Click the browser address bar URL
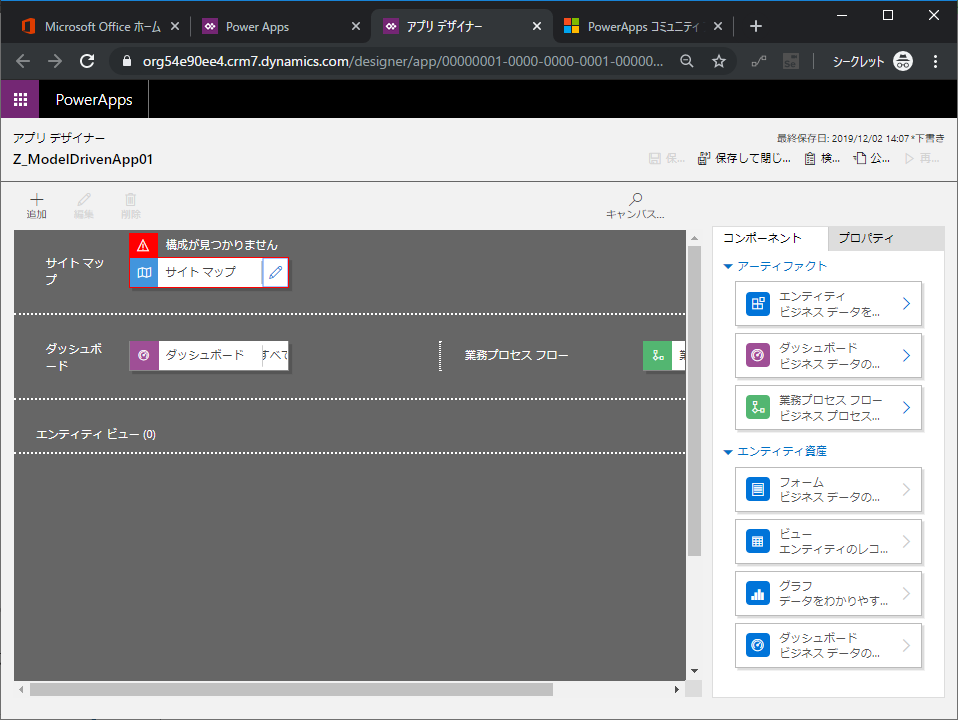 coord(402,61)
